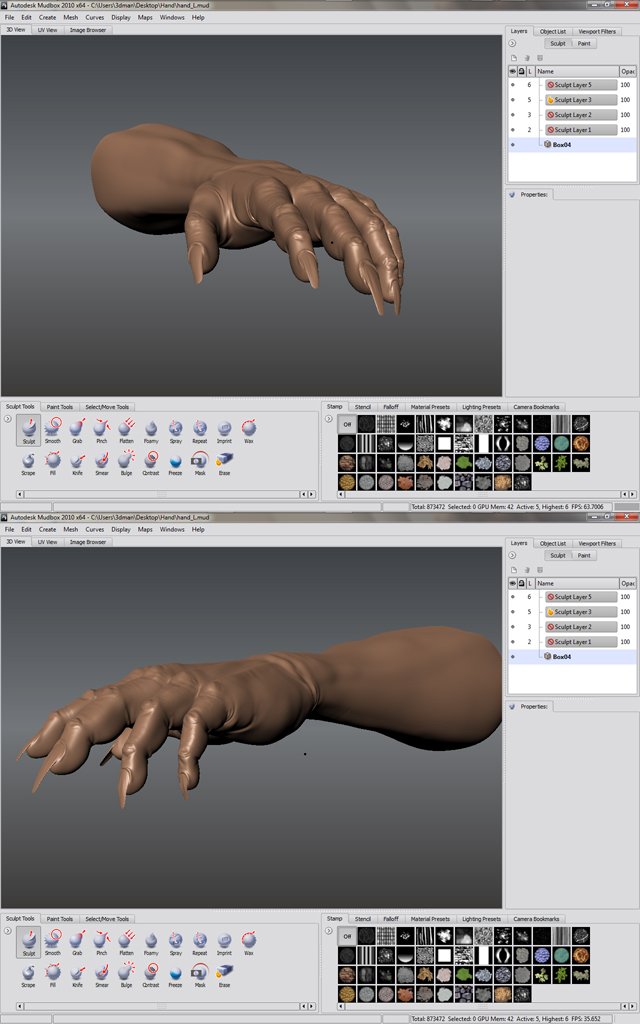Hide Sculpt Layer 5 in top window
640x1024 pixels.
pos(513,85)
